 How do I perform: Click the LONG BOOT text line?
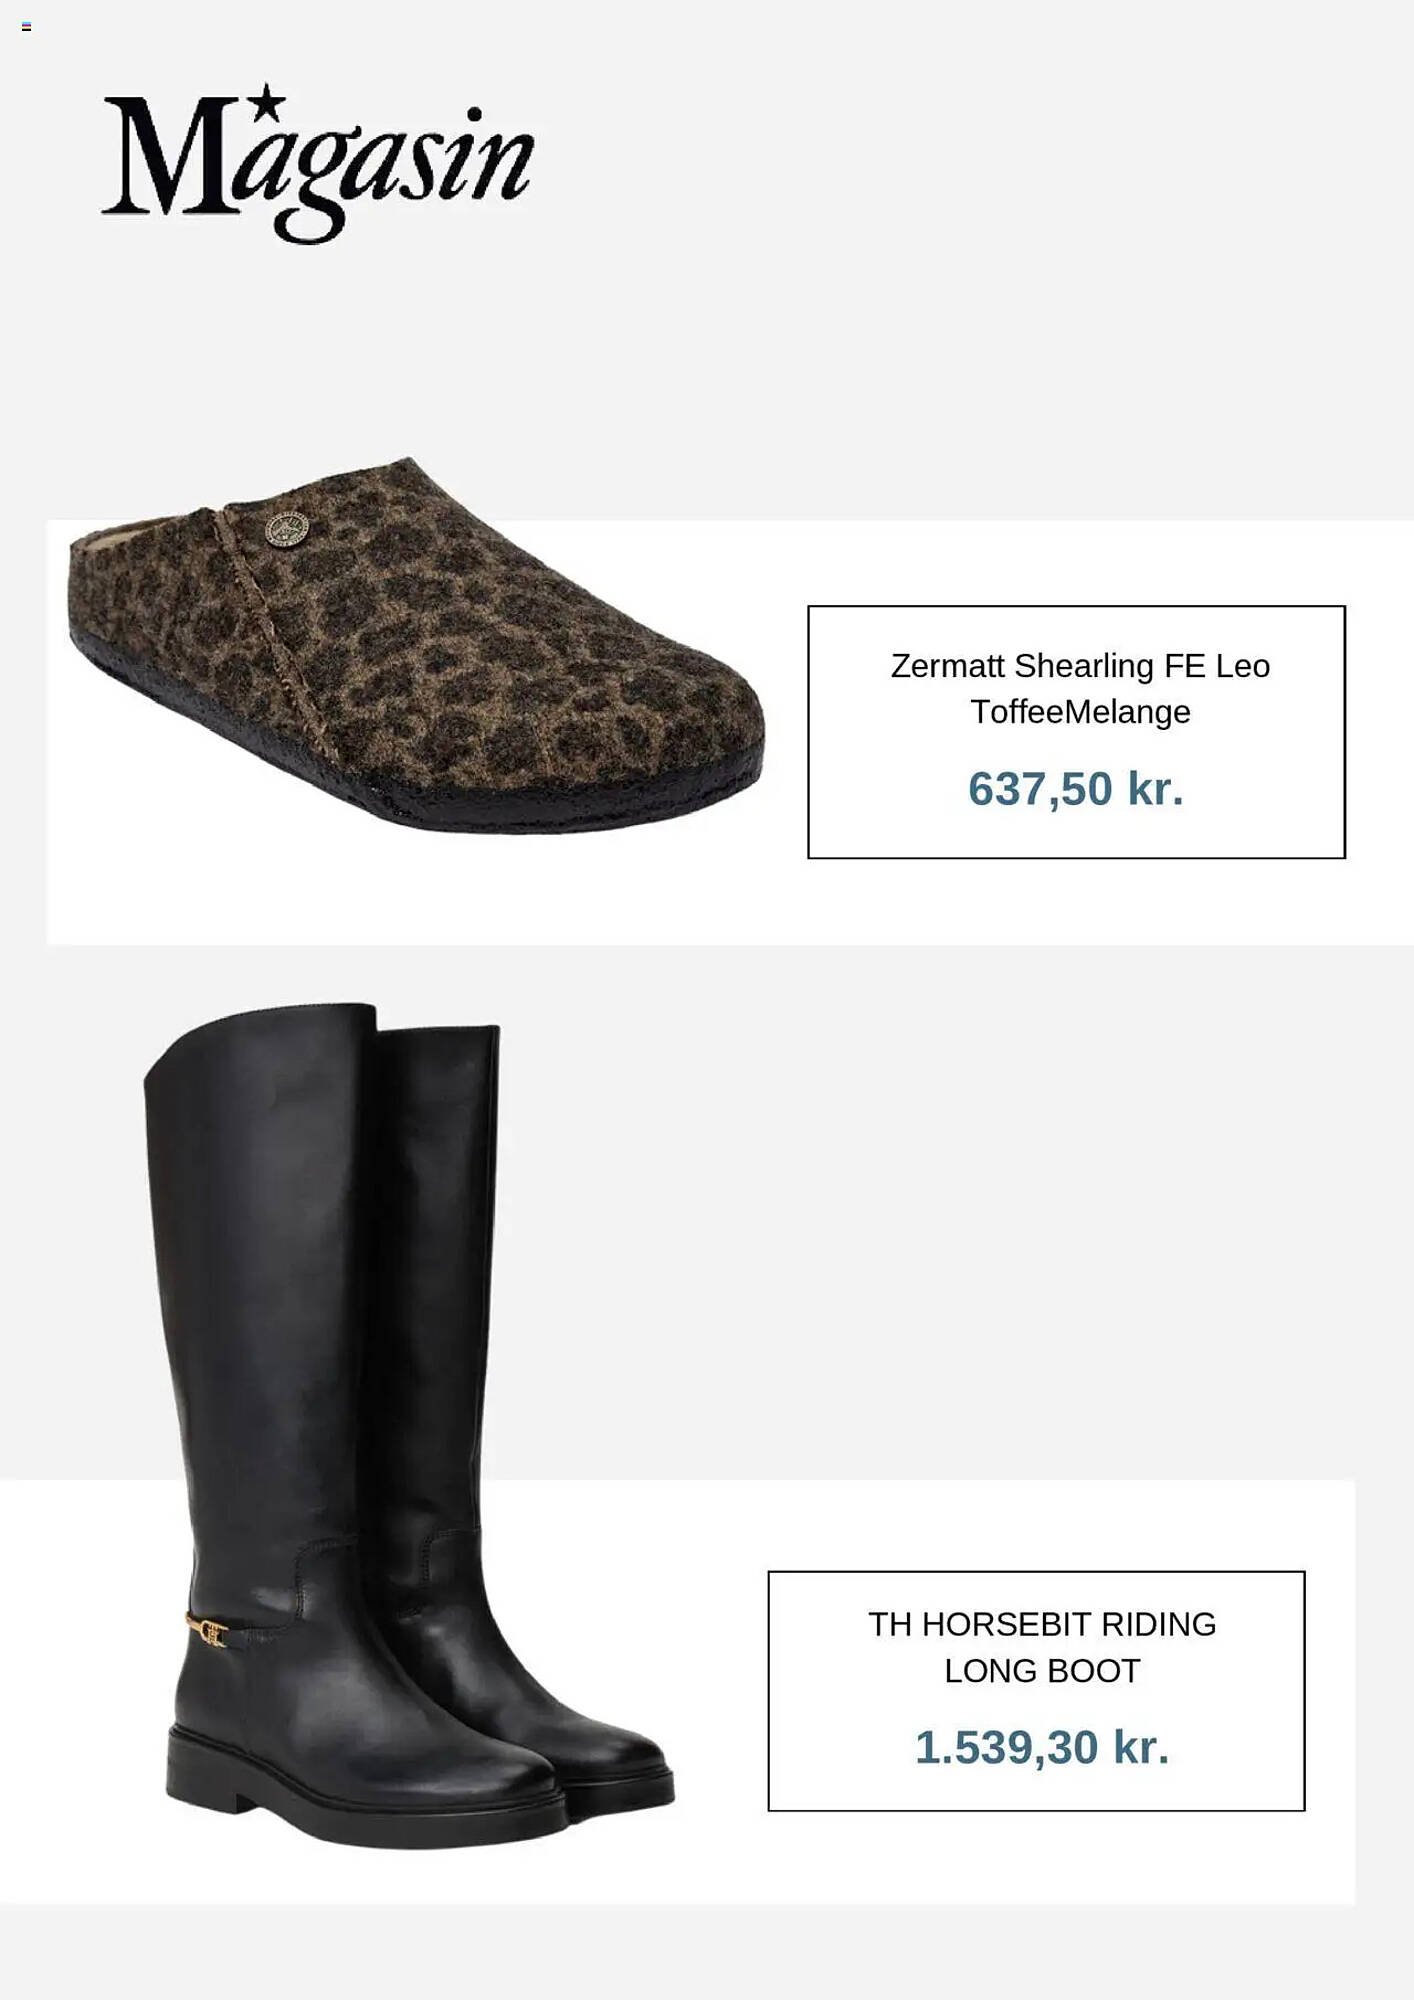tap(1042, 1671)
